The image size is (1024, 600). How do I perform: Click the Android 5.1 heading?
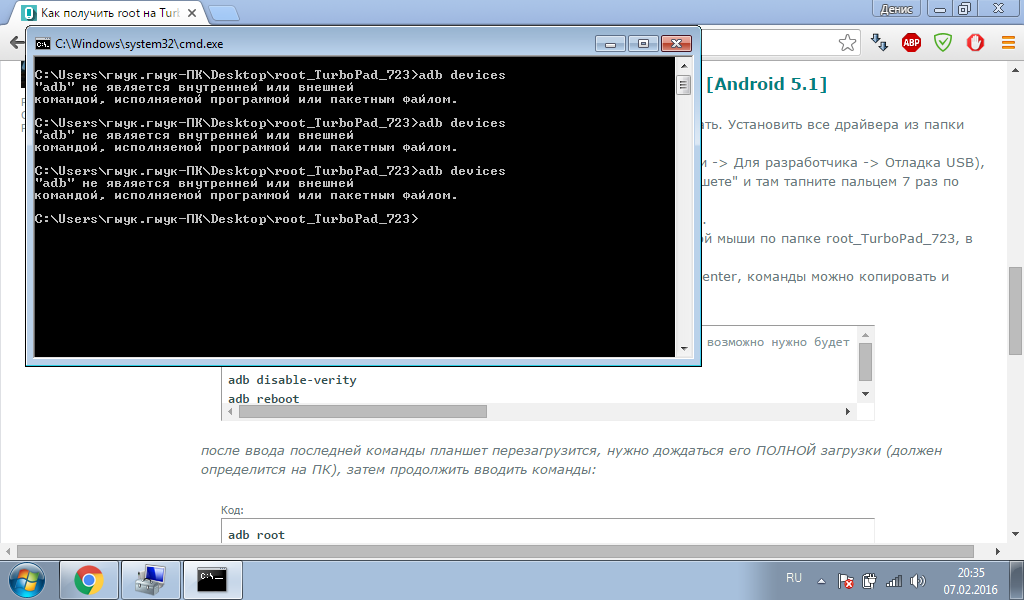(x=766, y=84)
